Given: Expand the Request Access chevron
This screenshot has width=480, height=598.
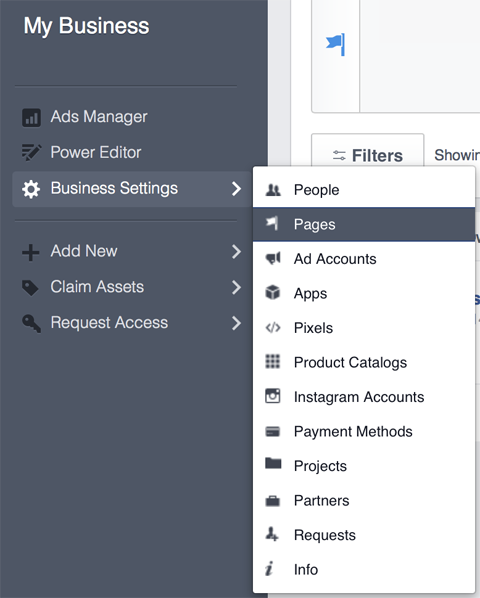Looking at the screenshot, I should [236, 323].
